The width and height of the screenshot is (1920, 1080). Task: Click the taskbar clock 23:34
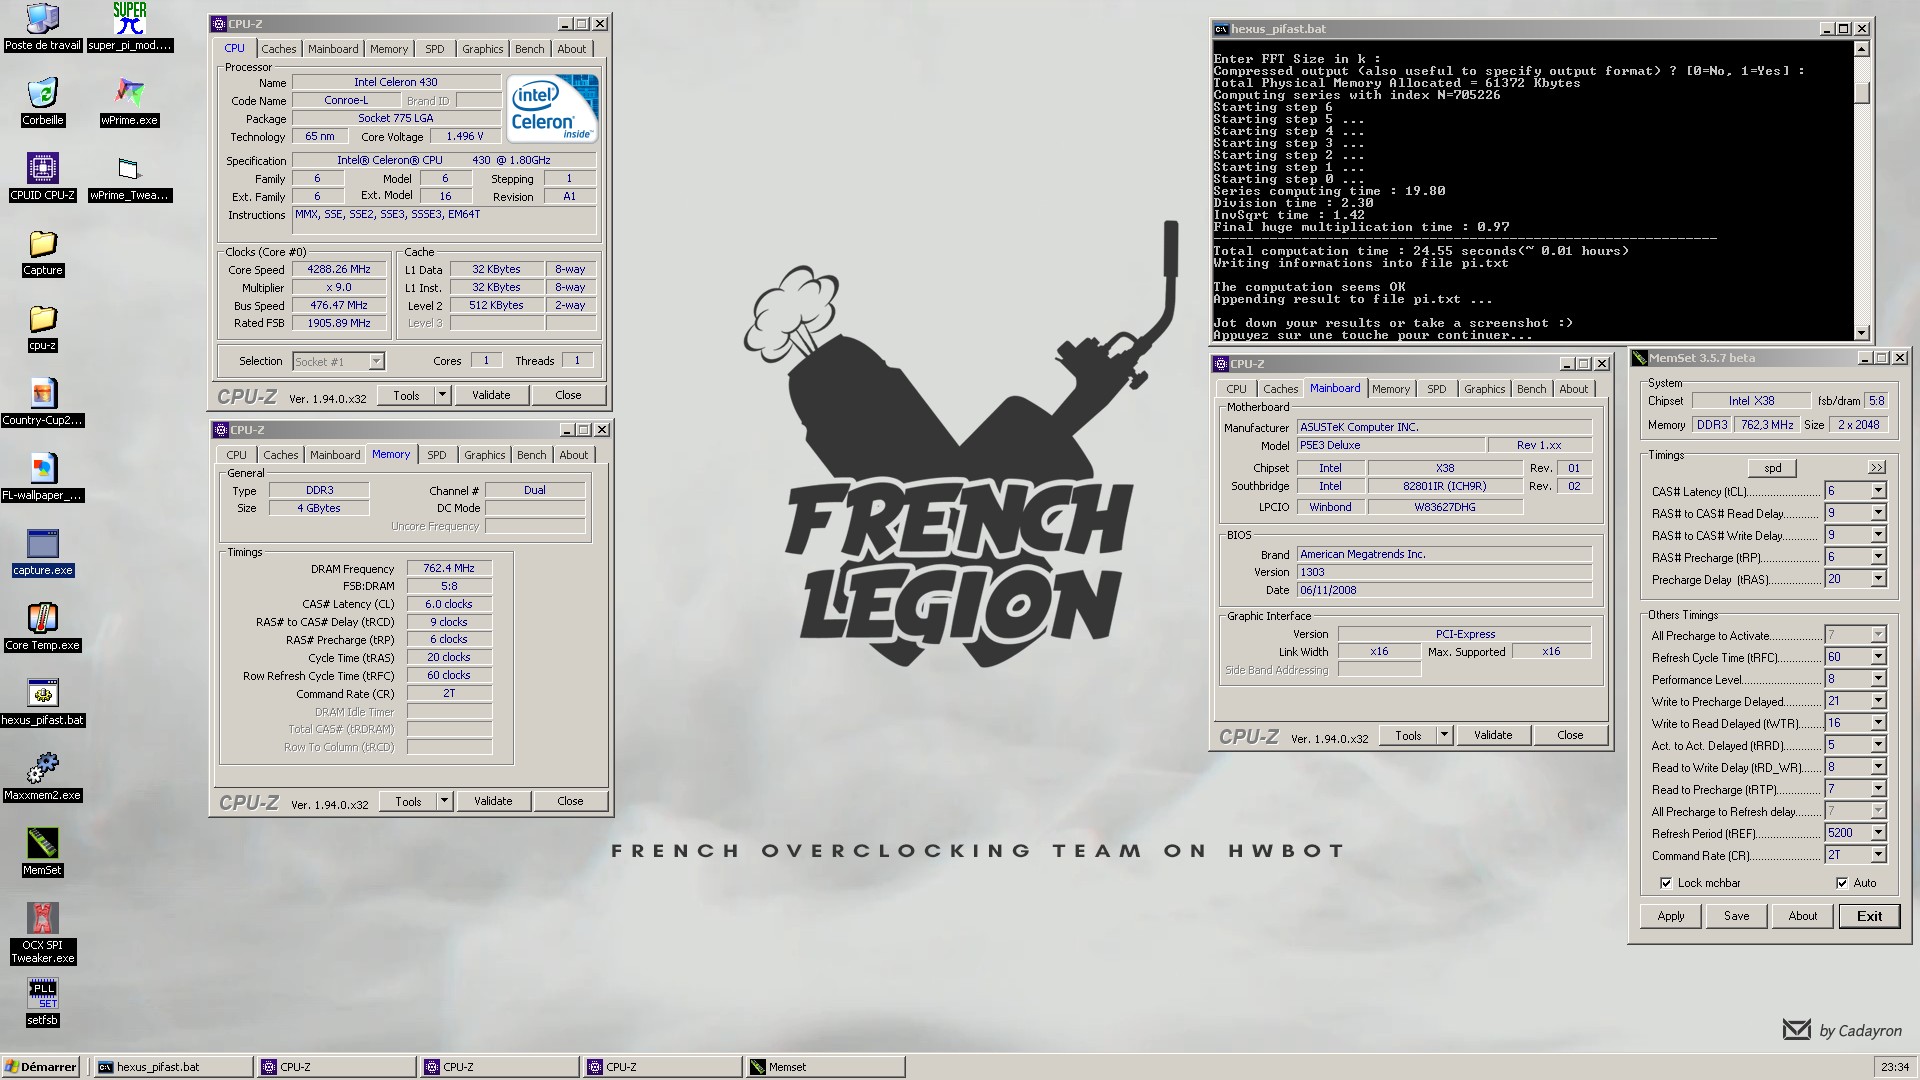(1894, 1067)
